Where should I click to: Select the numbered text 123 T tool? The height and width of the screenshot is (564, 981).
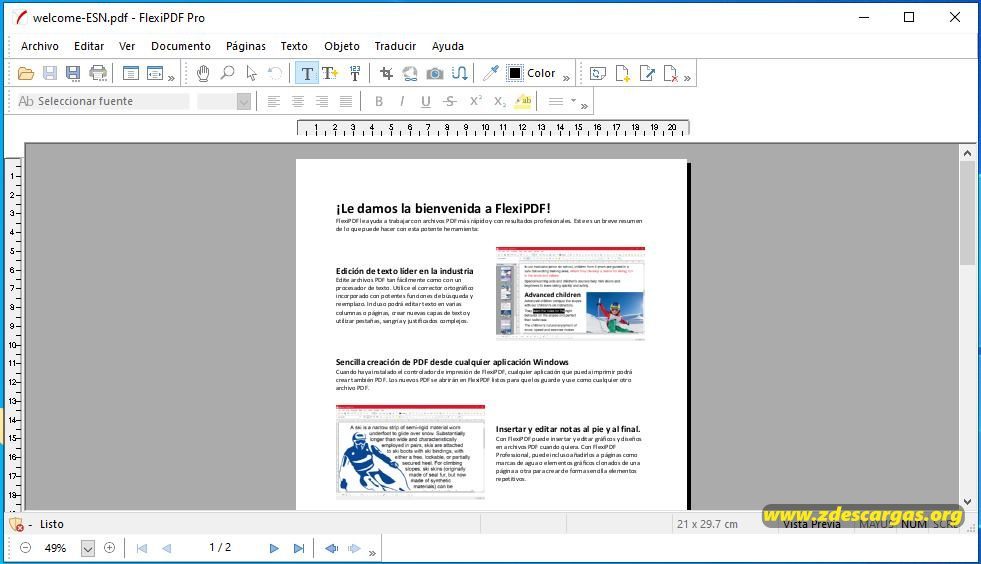click(x=355, y=73)
